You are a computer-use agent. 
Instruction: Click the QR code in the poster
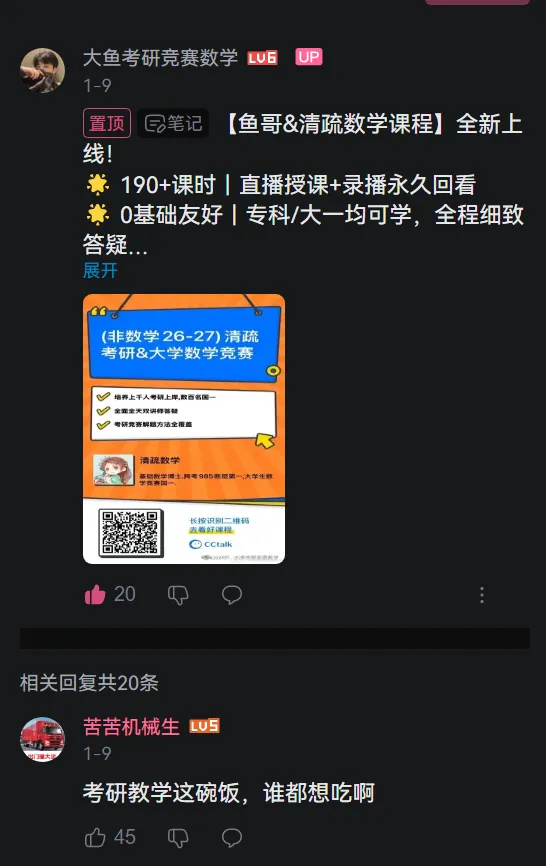click(x=131, y=532)
